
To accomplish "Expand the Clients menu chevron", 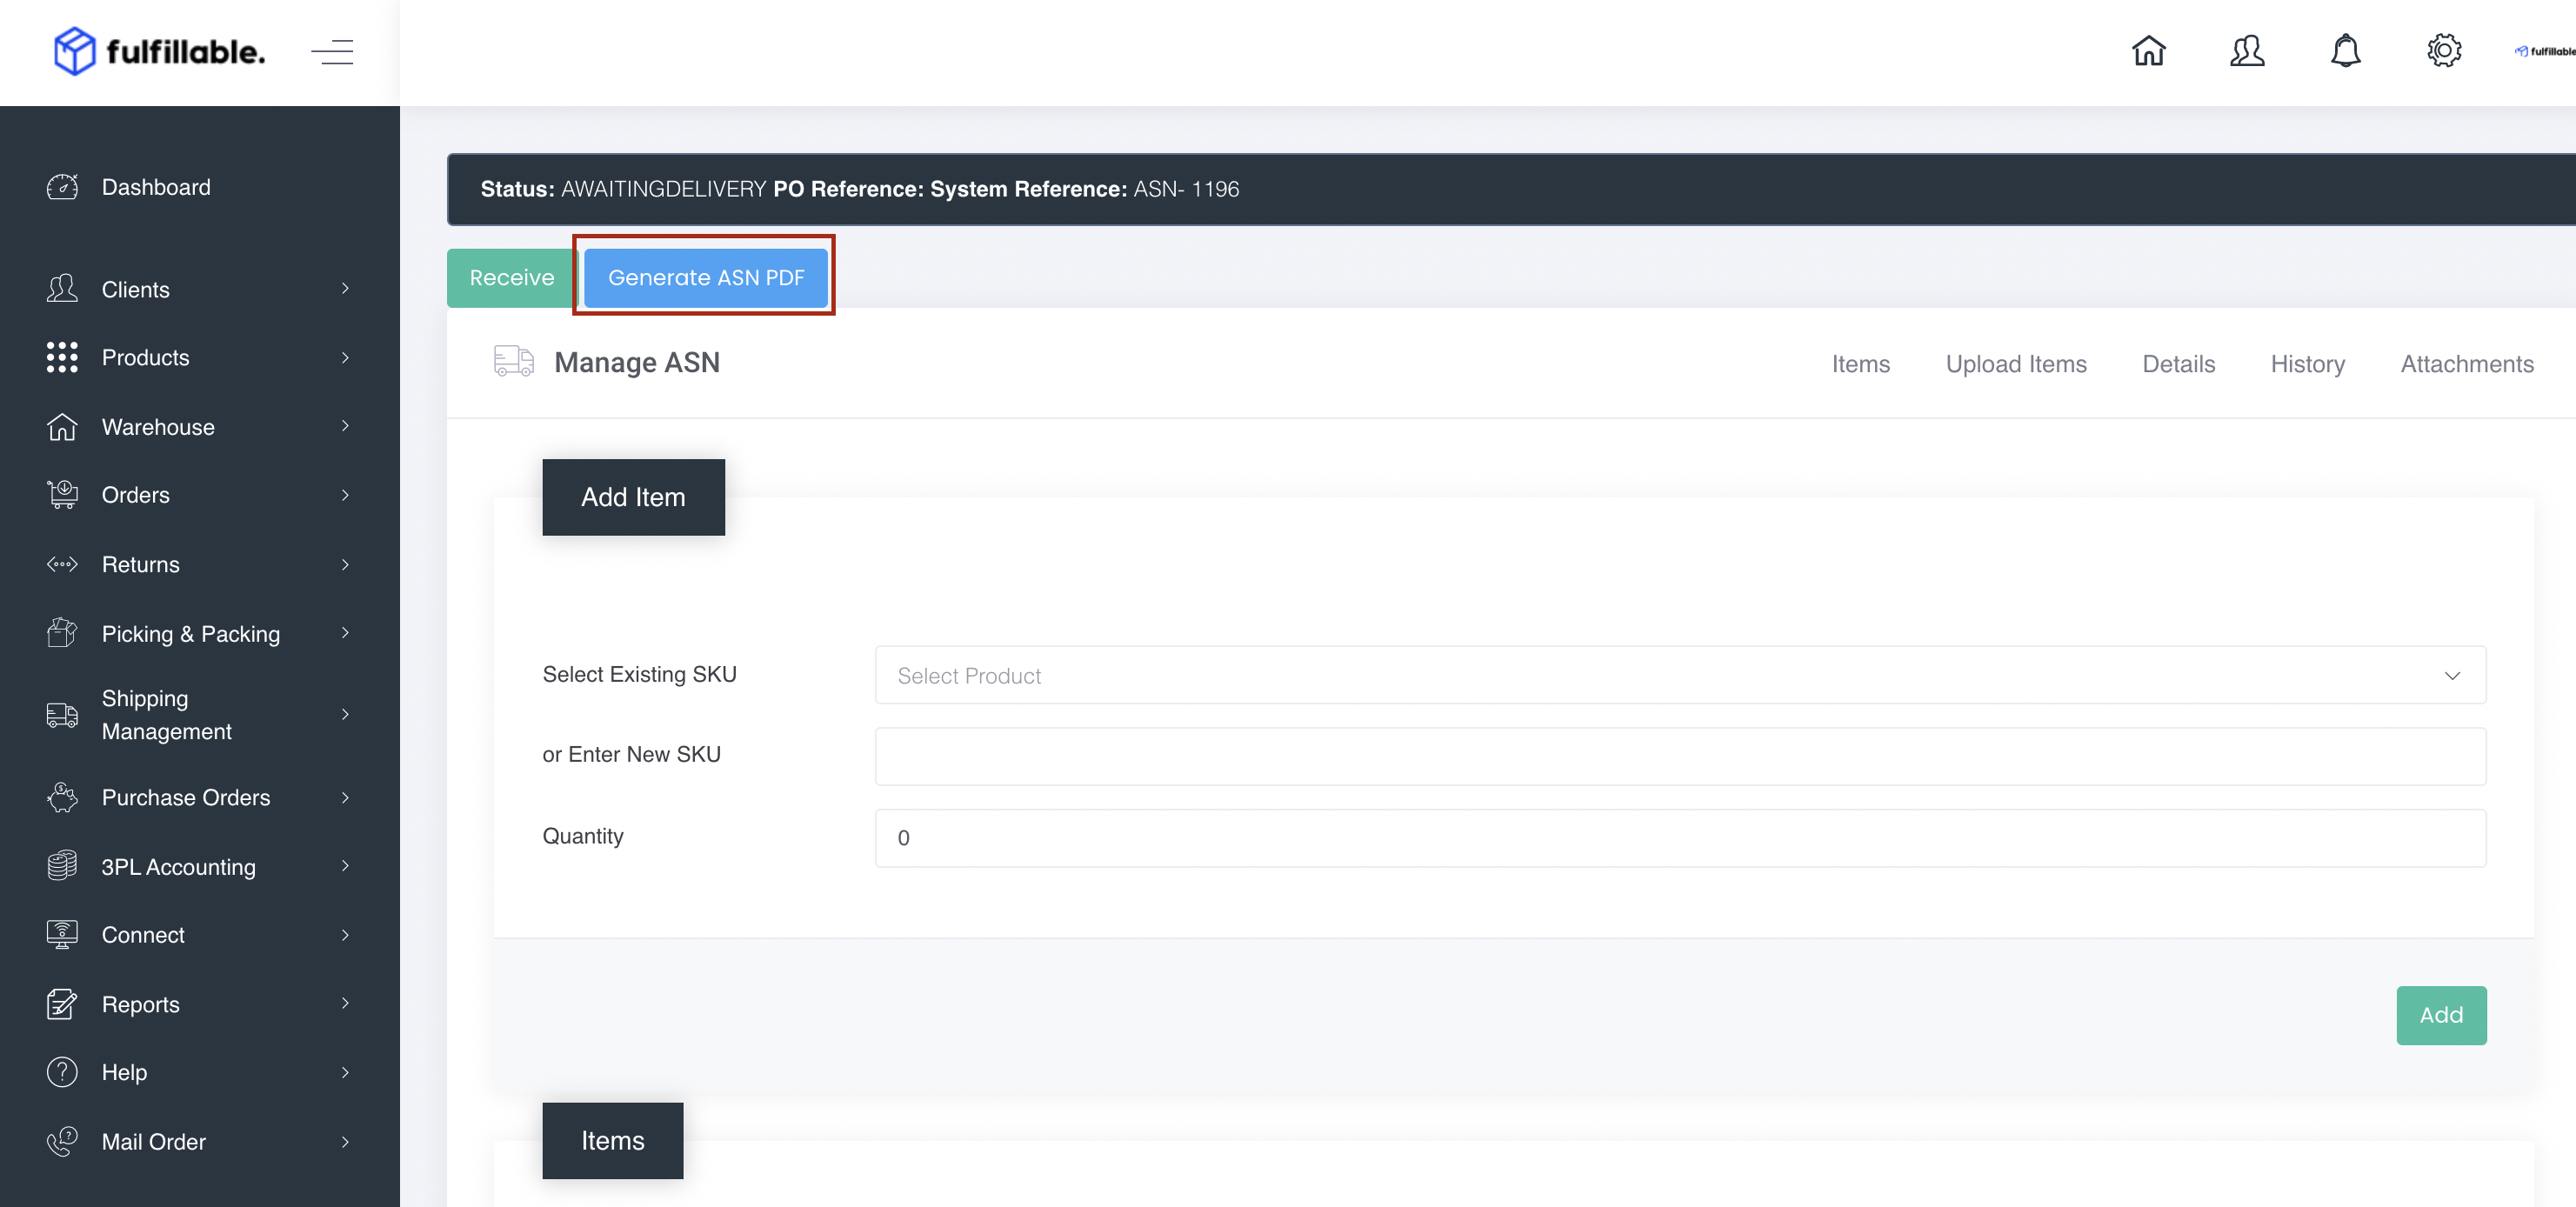I will (345, 288).
